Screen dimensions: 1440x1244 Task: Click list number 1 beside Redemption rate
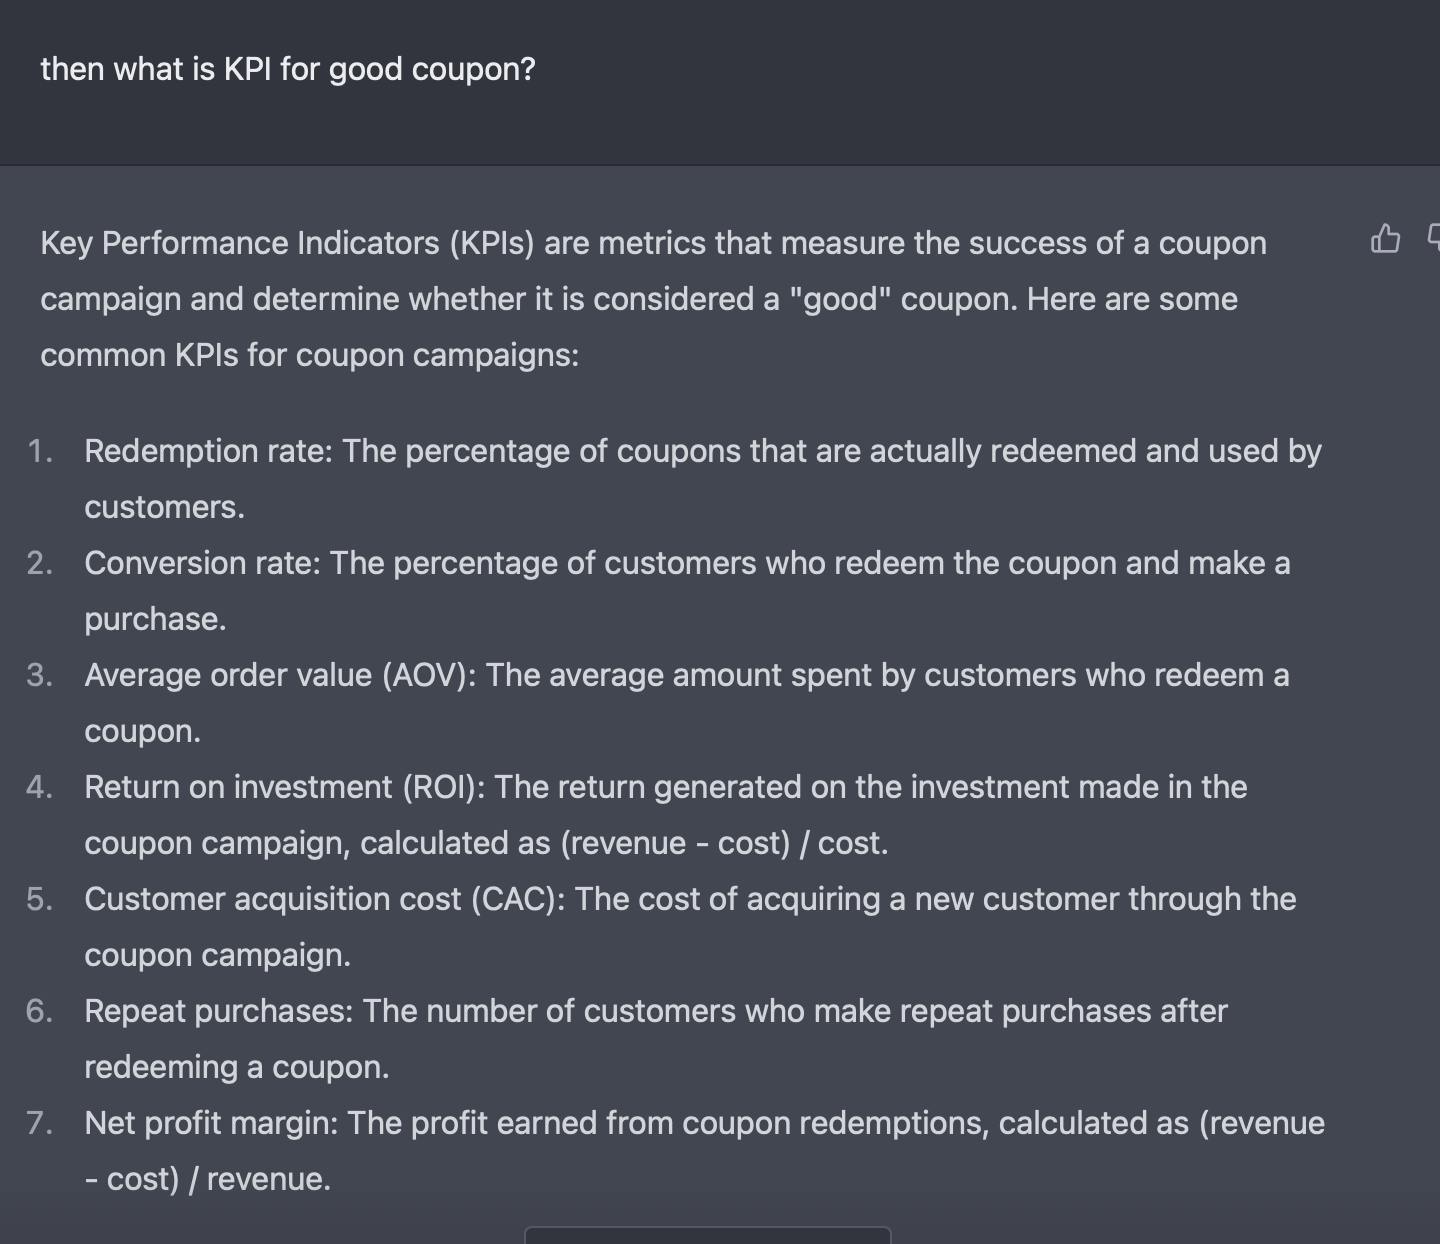click(40, 451)
